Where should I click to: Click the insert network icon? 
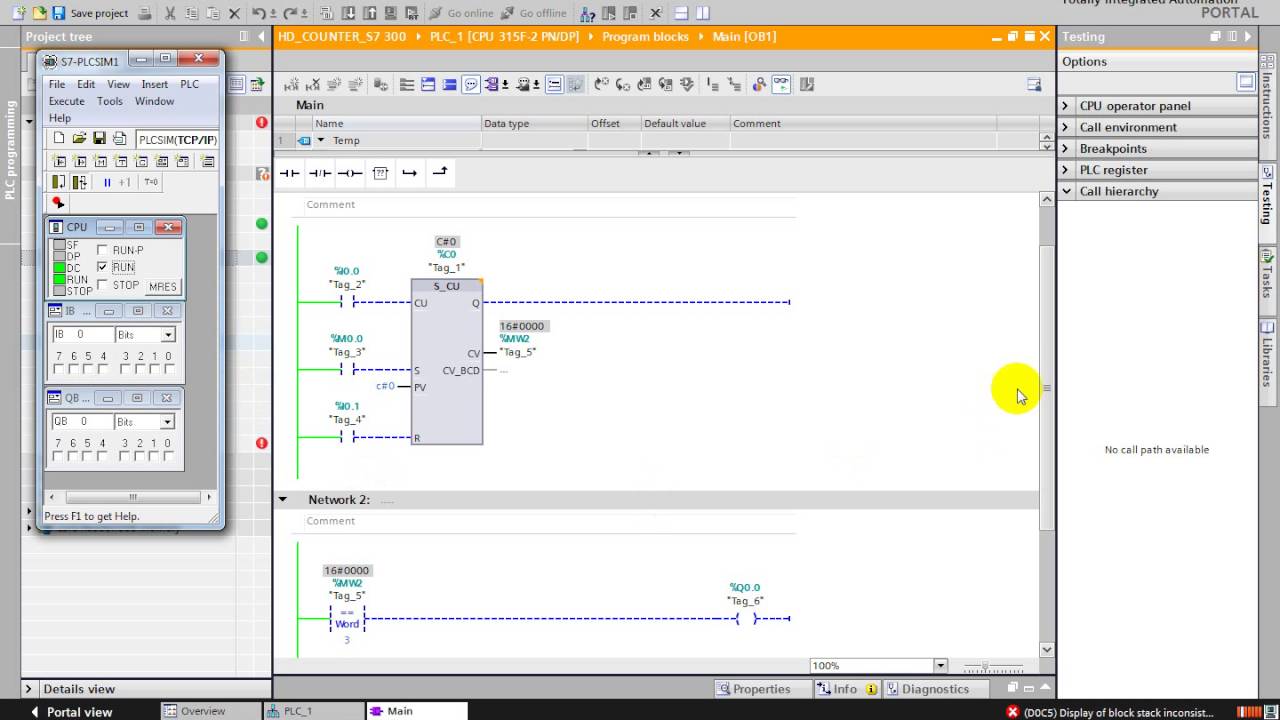point(291,85)
